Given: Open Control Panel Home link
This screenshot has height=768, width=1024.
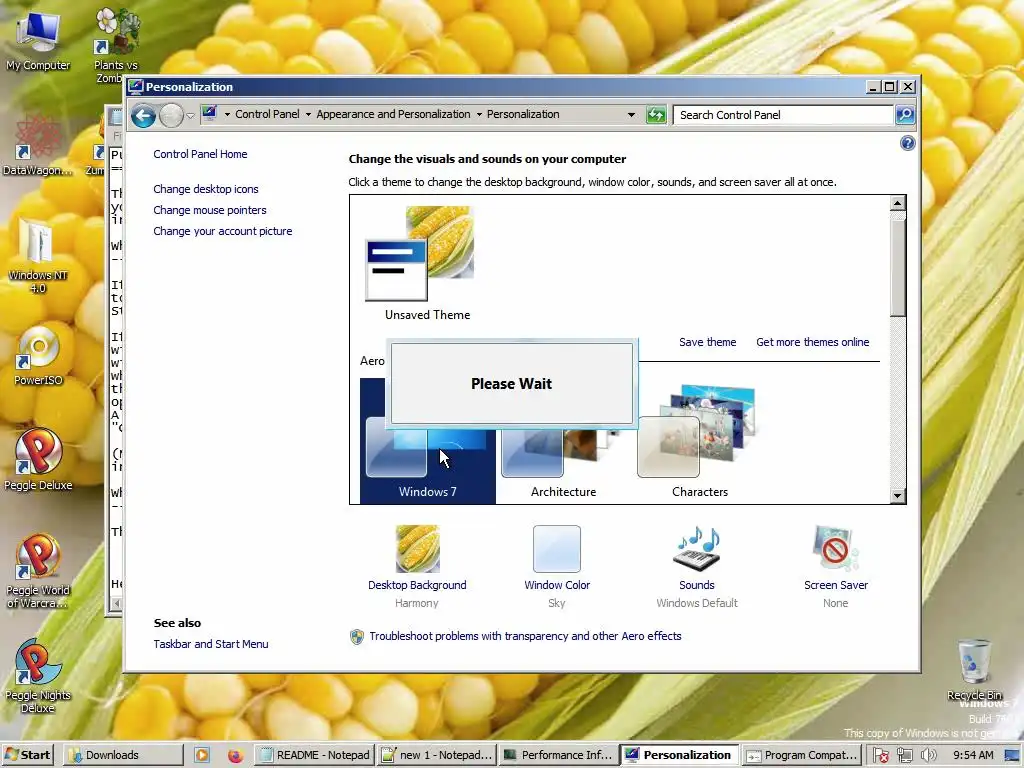Looking at the screenshot, I should tap(200, 154).
